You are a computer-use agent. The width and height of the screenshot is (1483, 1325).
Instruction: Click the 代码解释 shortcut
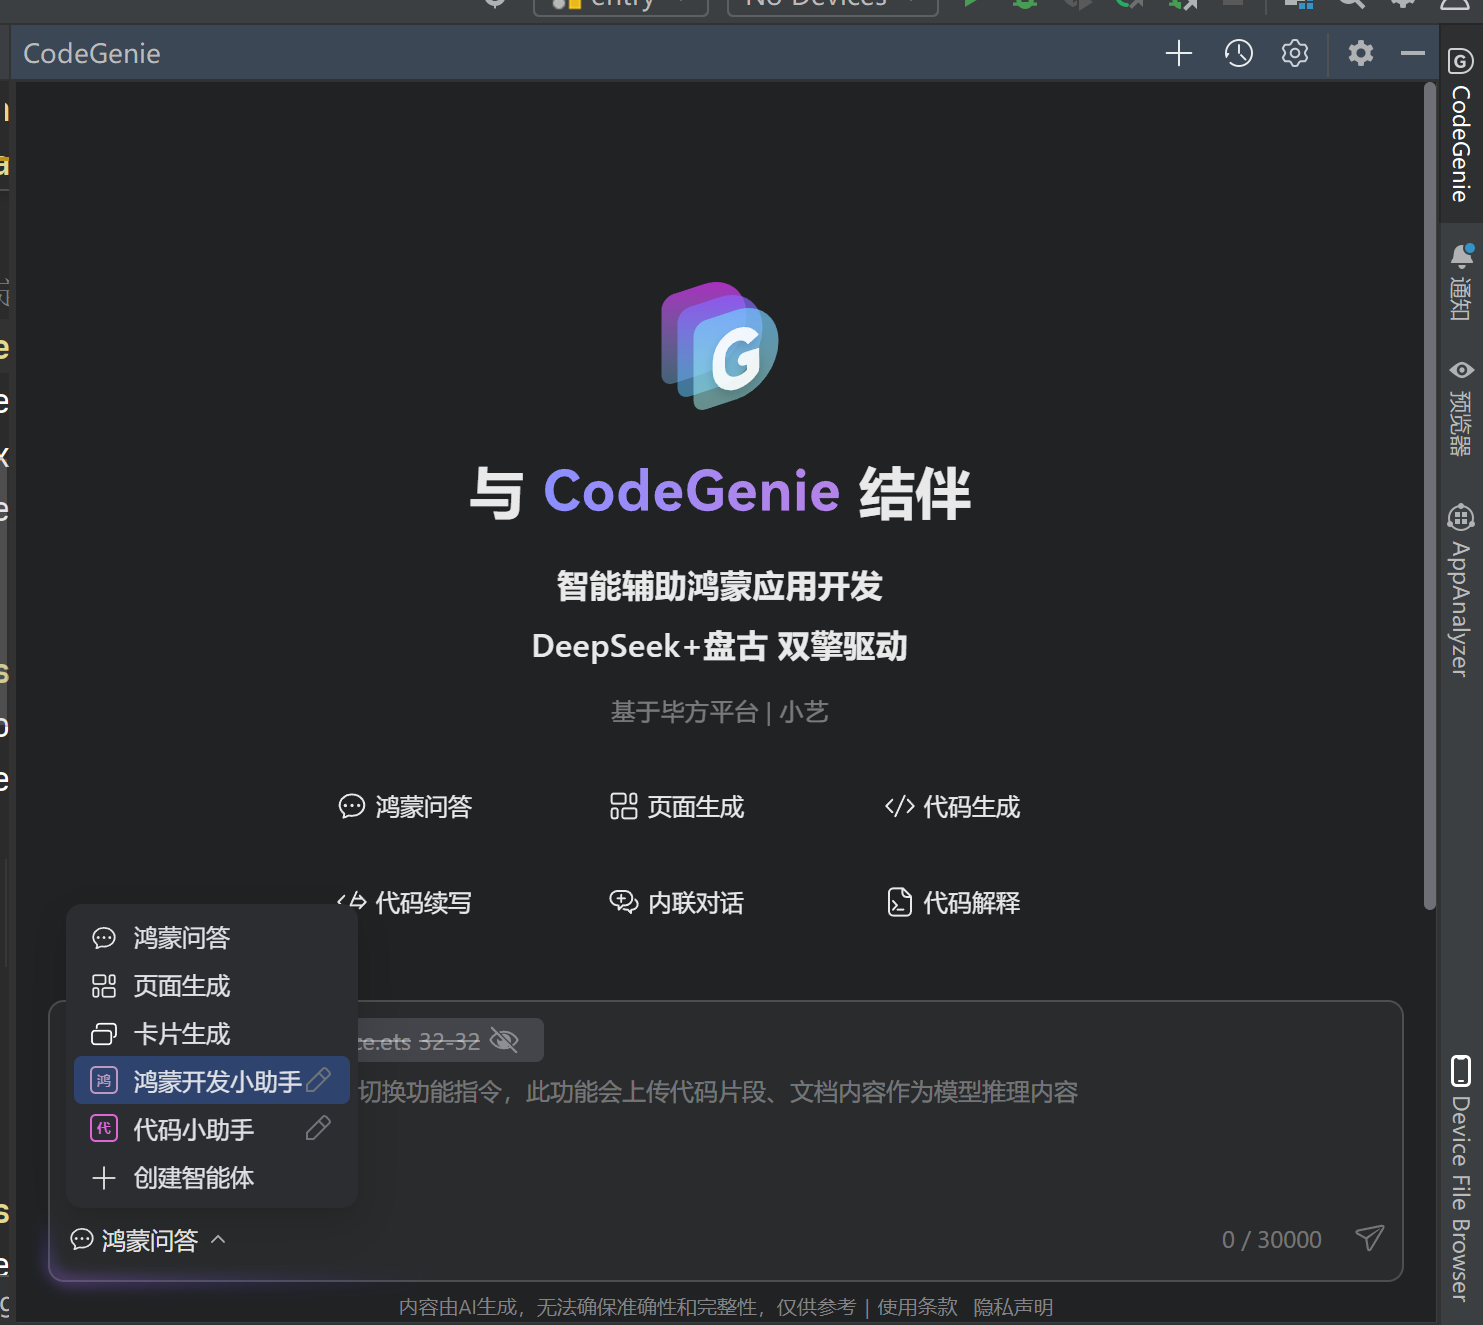click(953, 903)
